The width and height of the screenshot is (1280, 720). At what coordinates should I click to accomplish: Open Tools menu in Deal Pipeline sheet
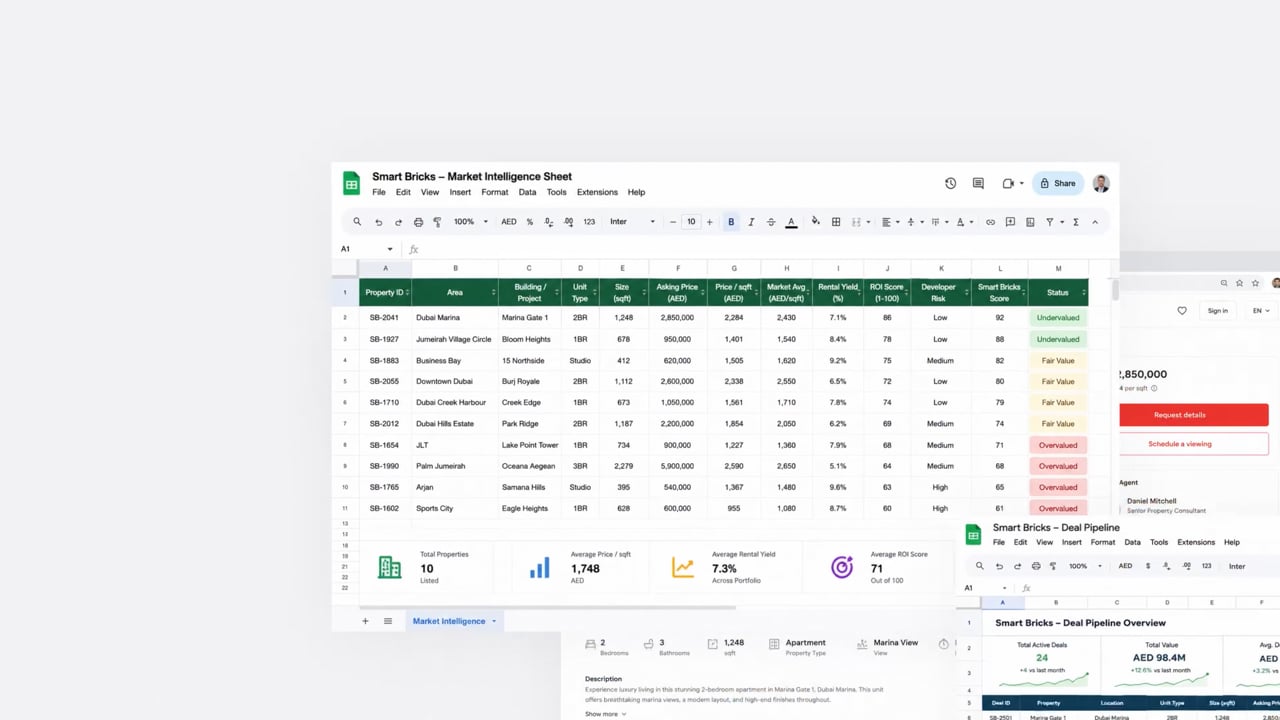pos(1159,542)
